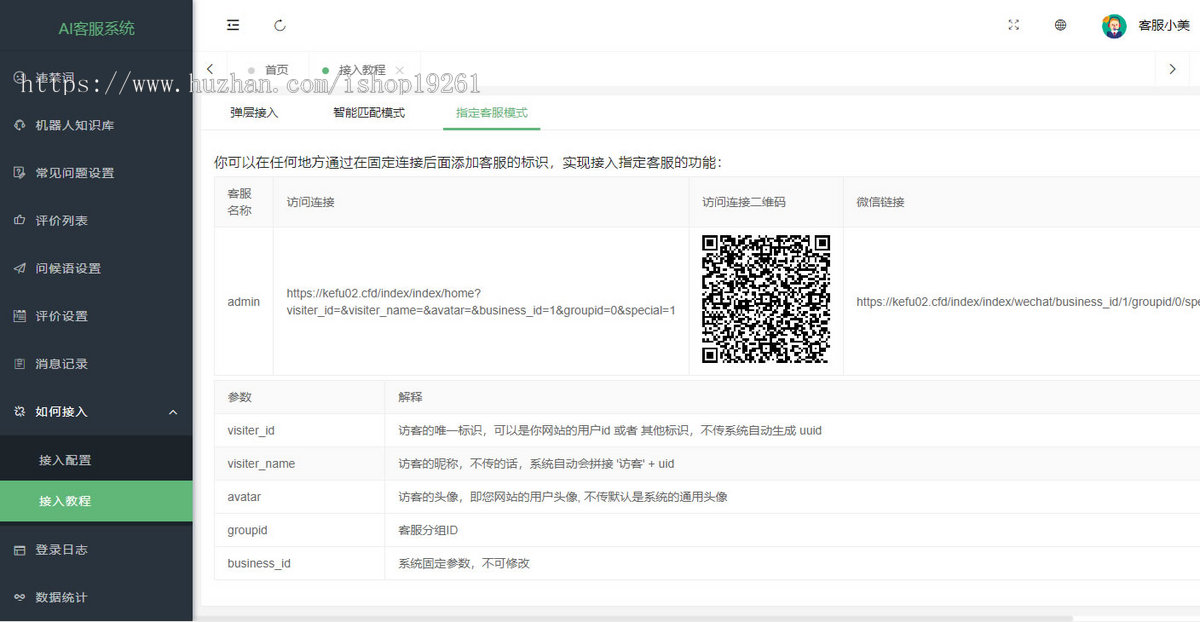Switch to the 弹层接入 tab
Screen dimensions: 1200x622
pos(254,113)
